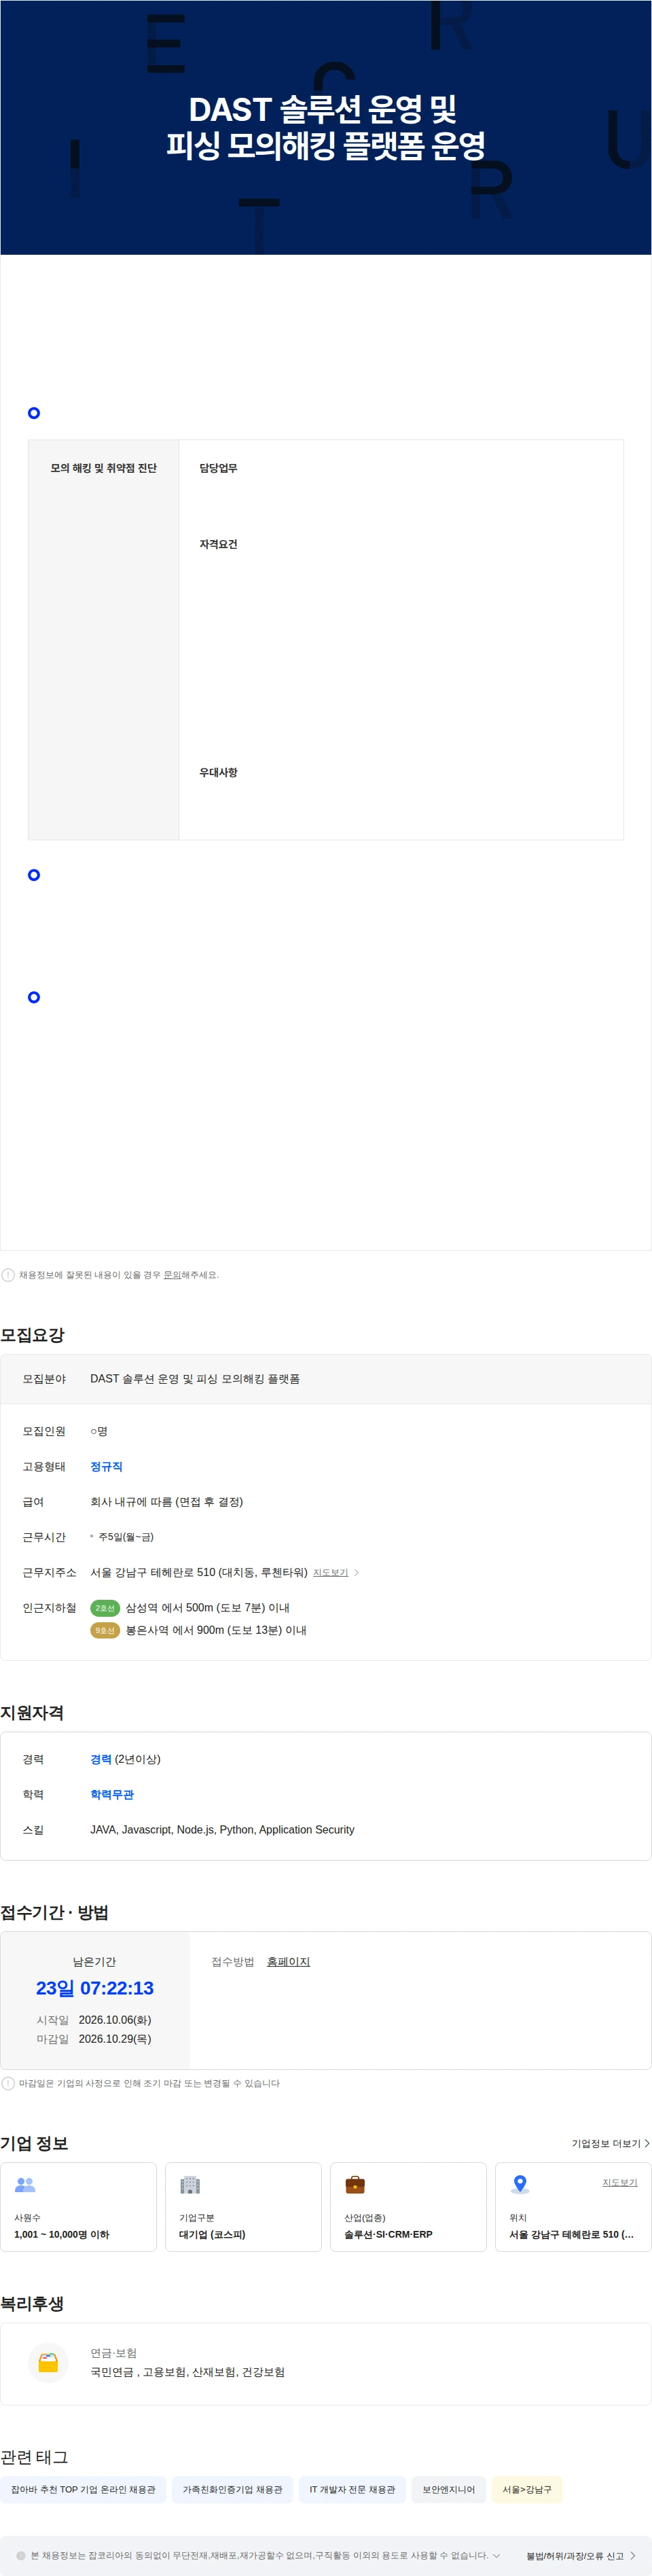652x2576 pixels.
Task: Click the green 2호선 subway badge
Action: (105, 1608)
